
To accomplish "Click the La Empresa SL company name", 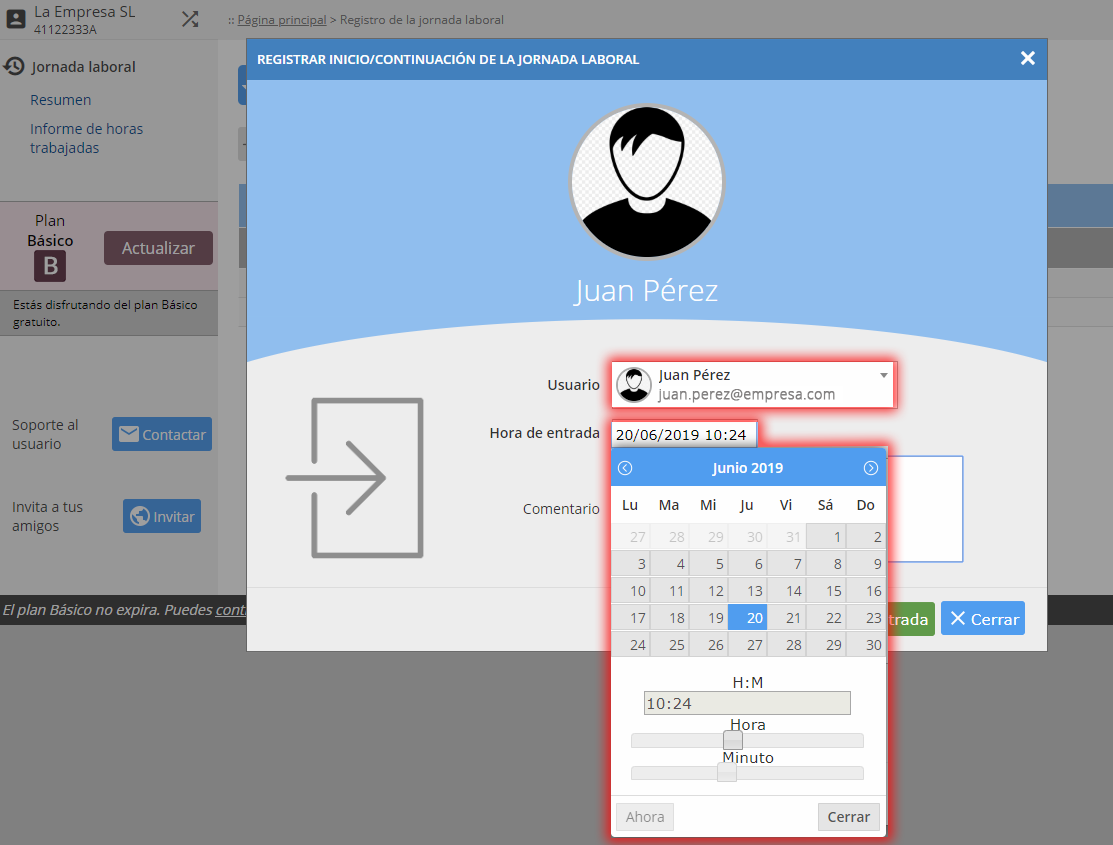I will click(x=84, y=12).
